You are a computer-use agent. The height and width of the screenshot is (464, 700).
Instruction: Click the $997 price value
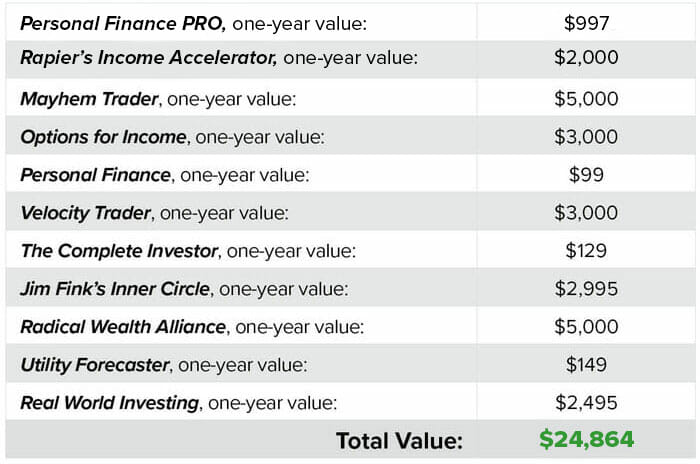point(586,21)
